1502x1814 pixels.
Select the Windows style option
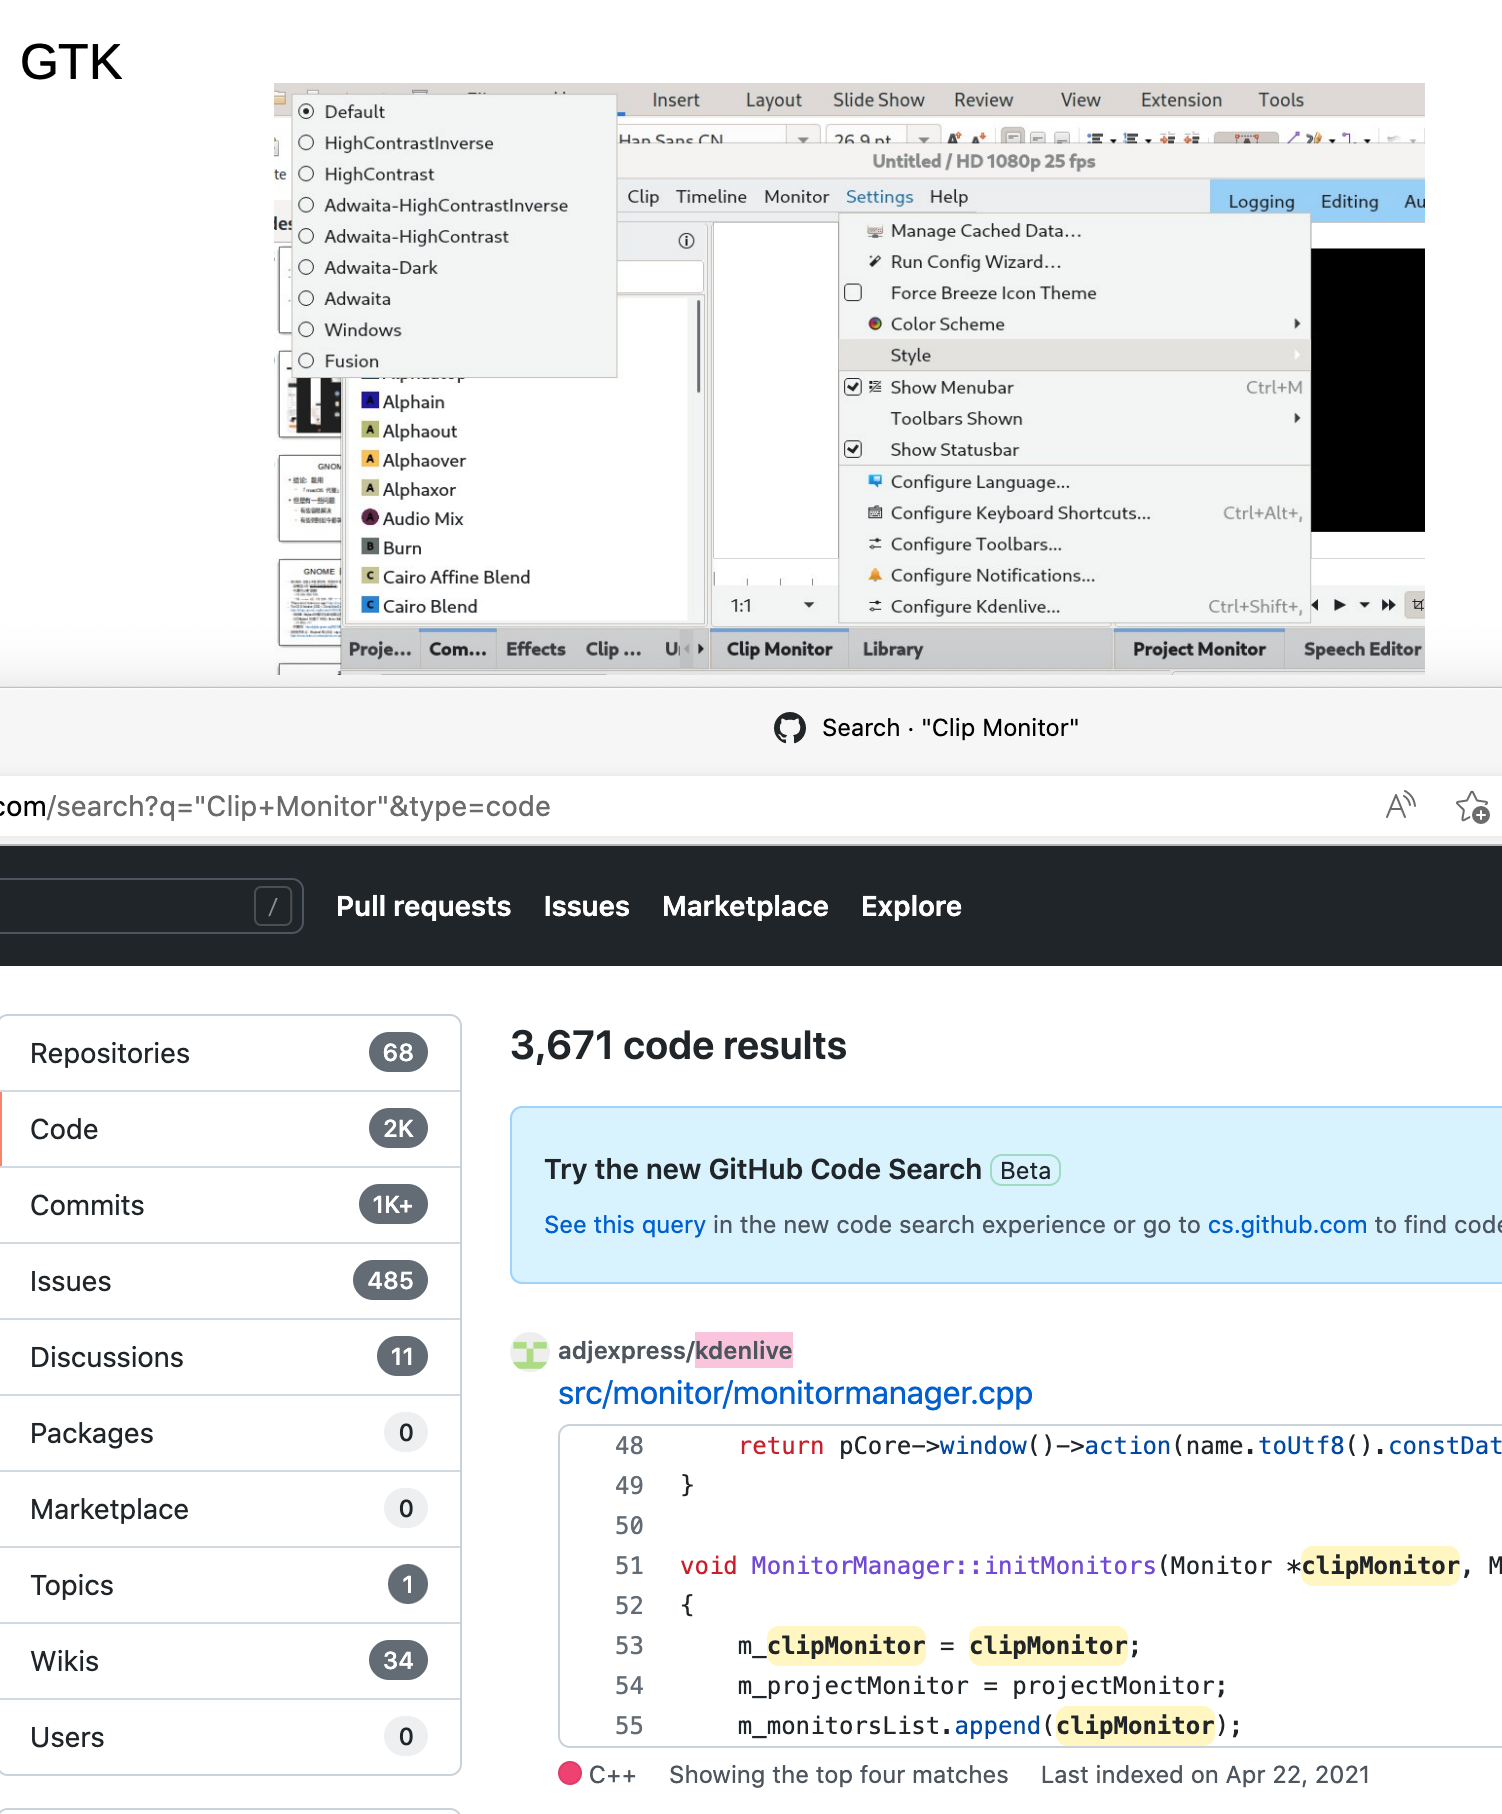[306, 329]
